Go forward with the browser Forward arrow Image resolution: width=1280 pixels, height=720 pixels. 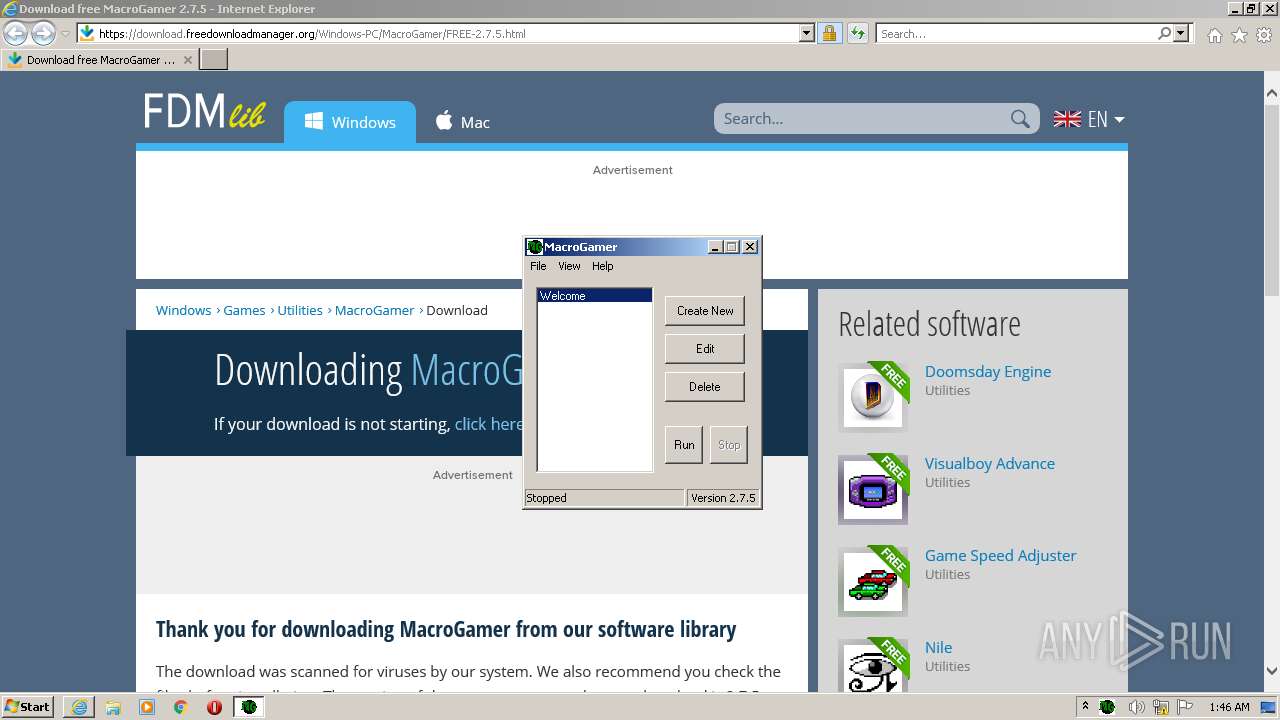[x=43, y=34]
